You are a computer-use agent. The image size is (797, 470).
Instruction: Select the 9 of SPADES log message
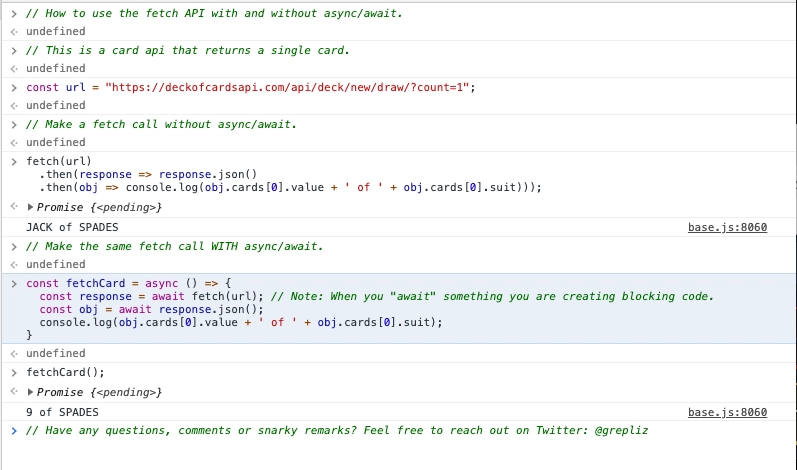coord(63,412)
